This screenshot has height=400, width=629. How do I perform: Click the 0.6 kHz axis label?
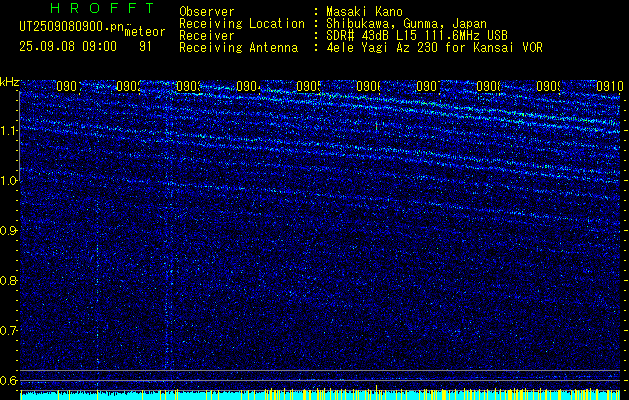(9, 380)
